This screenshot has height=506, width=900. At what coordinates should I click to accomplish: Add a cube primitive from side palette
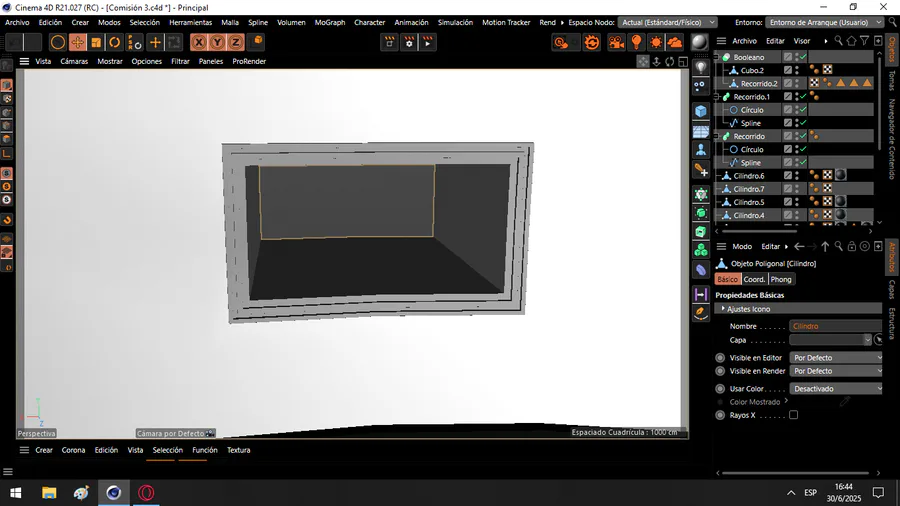(701, 111)
